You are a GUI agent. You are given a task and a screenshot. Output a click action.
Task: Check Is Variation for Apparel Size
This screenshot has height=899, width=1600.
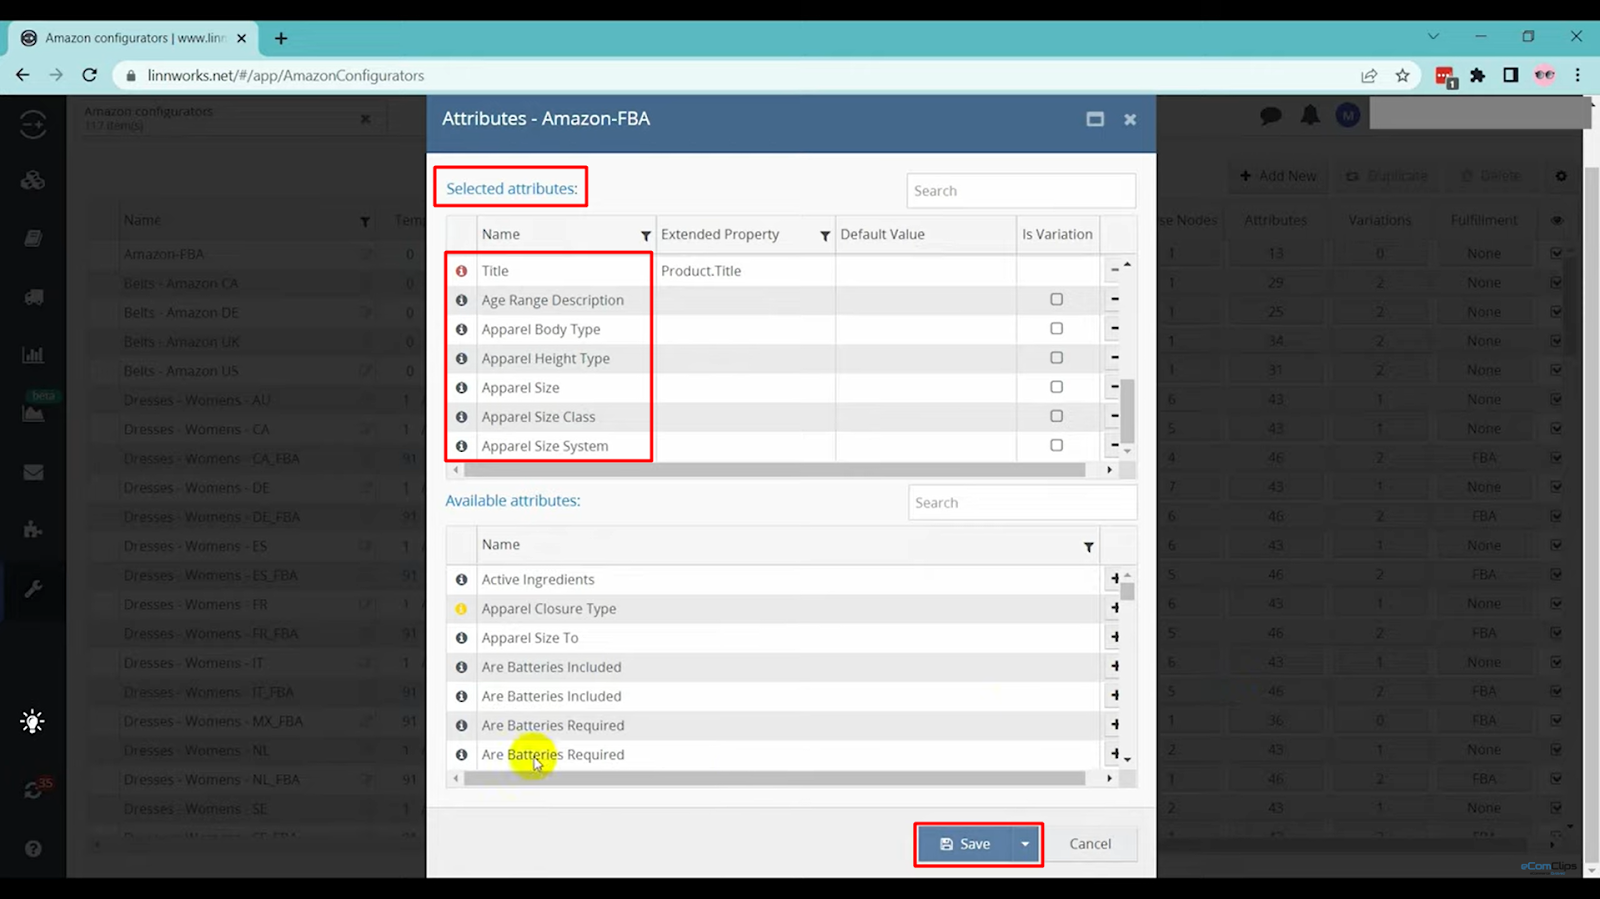tap(1056, 386)
